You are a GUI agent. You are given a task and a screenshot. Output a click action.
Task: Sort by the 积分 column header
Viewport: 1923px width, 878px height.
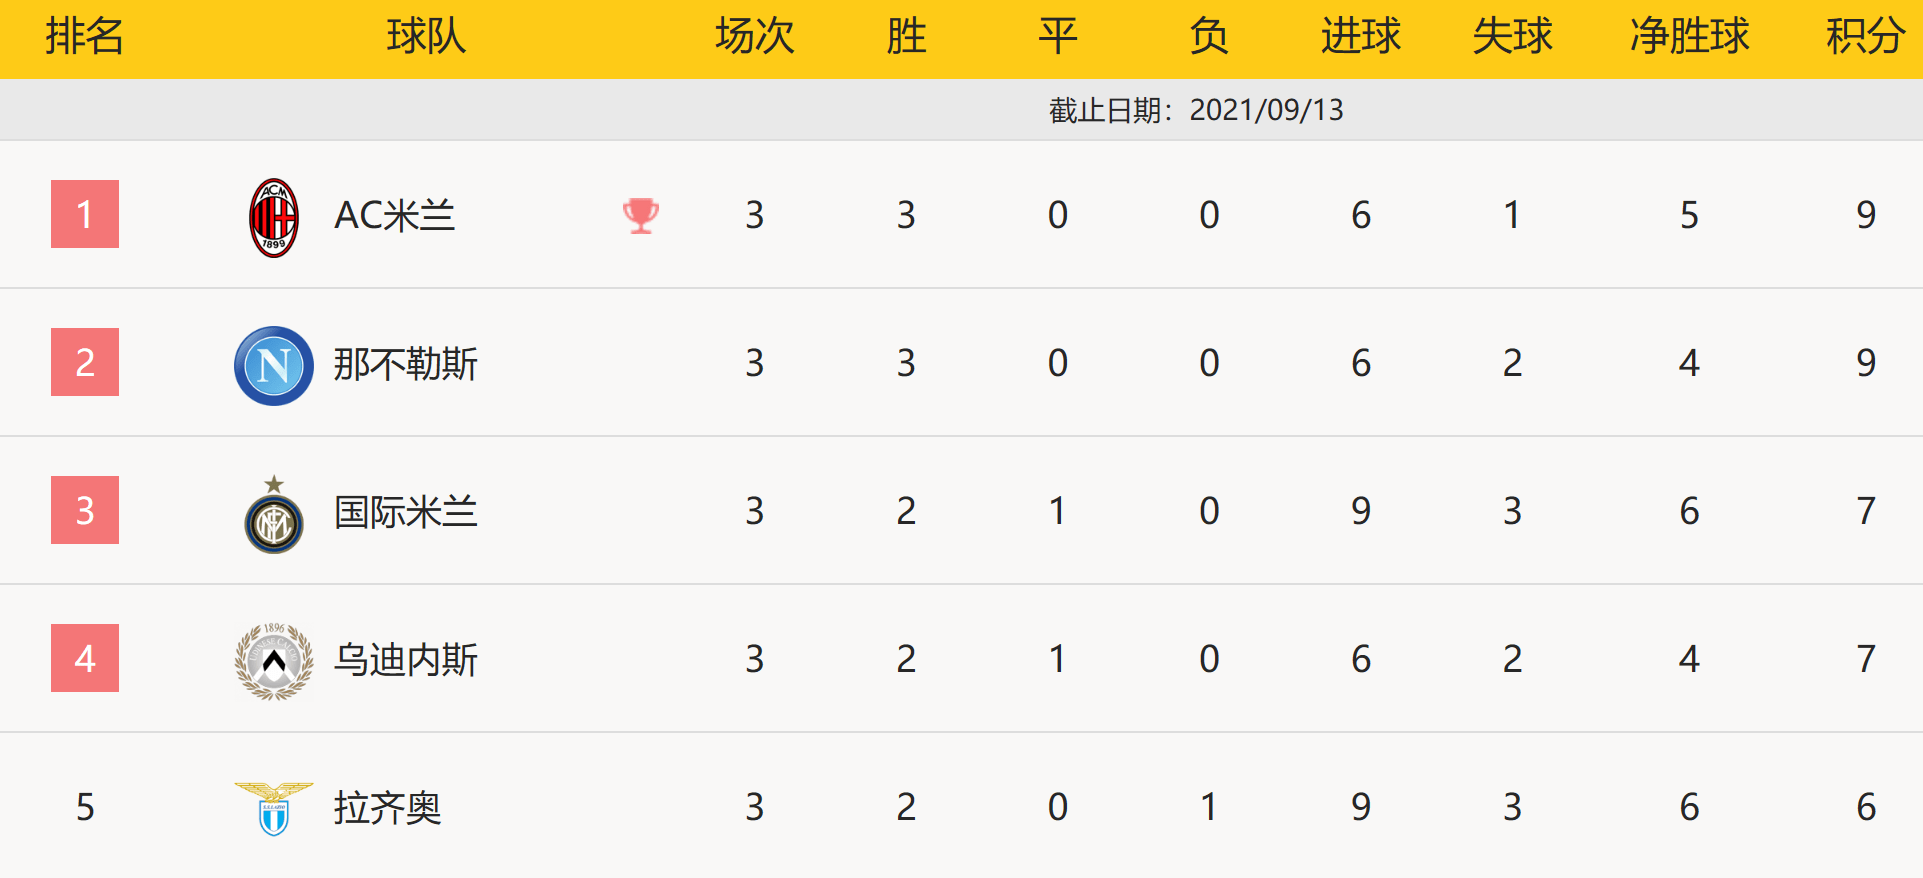click(x=1865, y=37)
